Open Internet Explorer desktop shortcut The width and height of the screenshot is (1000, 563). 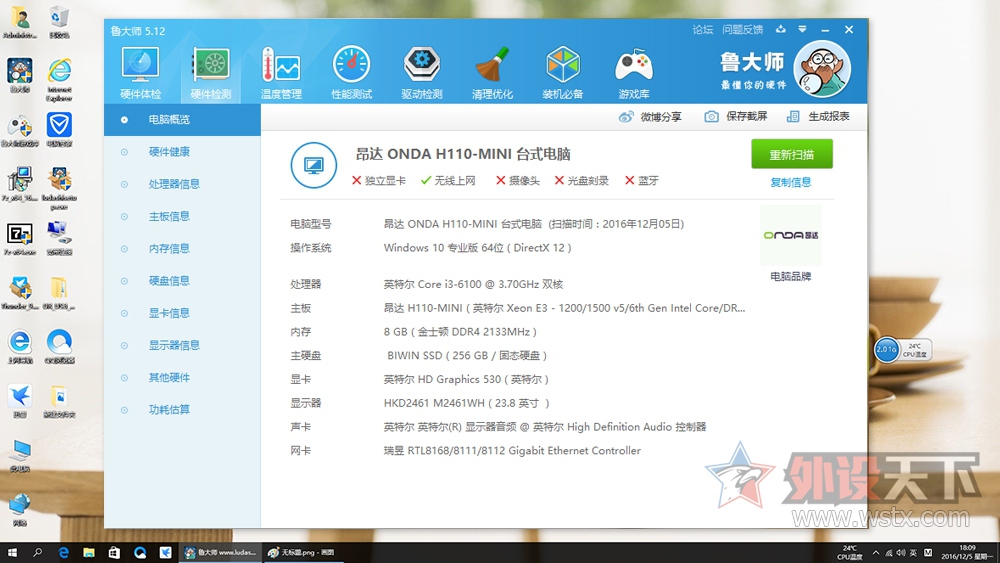59,80
